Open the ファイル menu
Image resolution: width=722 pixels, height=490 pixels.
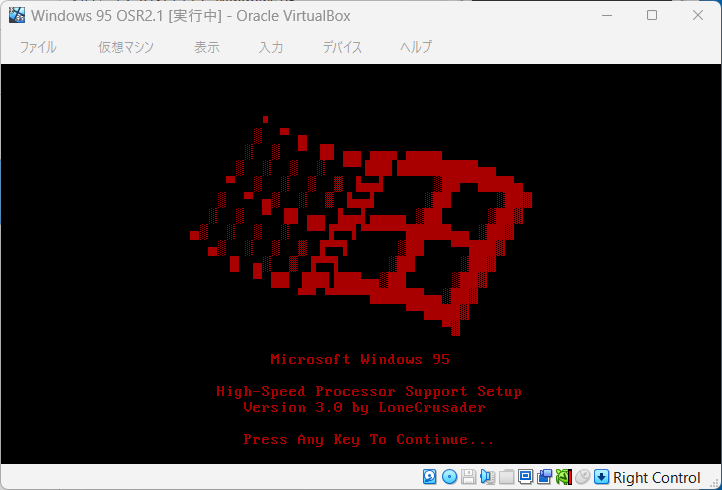coord(38,47)
